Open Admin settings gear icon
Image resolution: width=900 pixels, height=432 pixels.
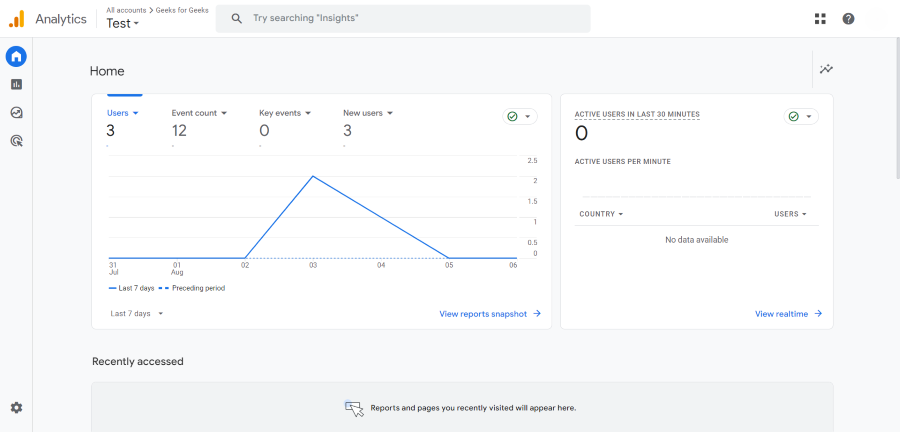16,408
